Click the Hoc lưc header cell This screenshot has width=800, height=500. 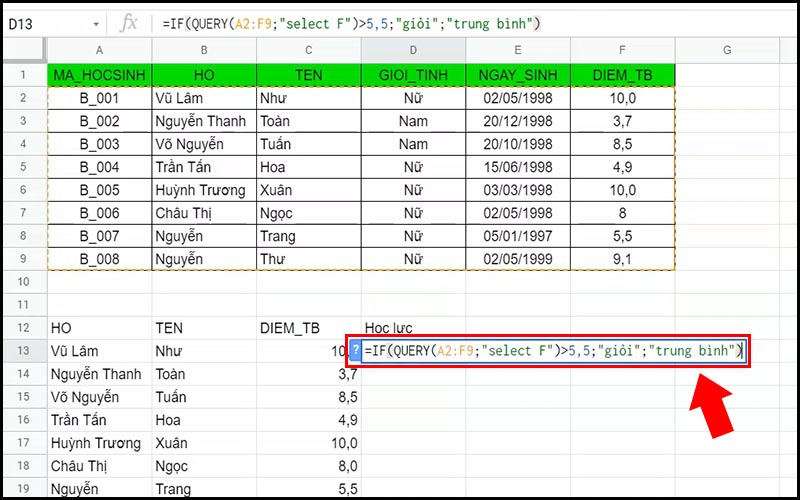tap(413, 328)
